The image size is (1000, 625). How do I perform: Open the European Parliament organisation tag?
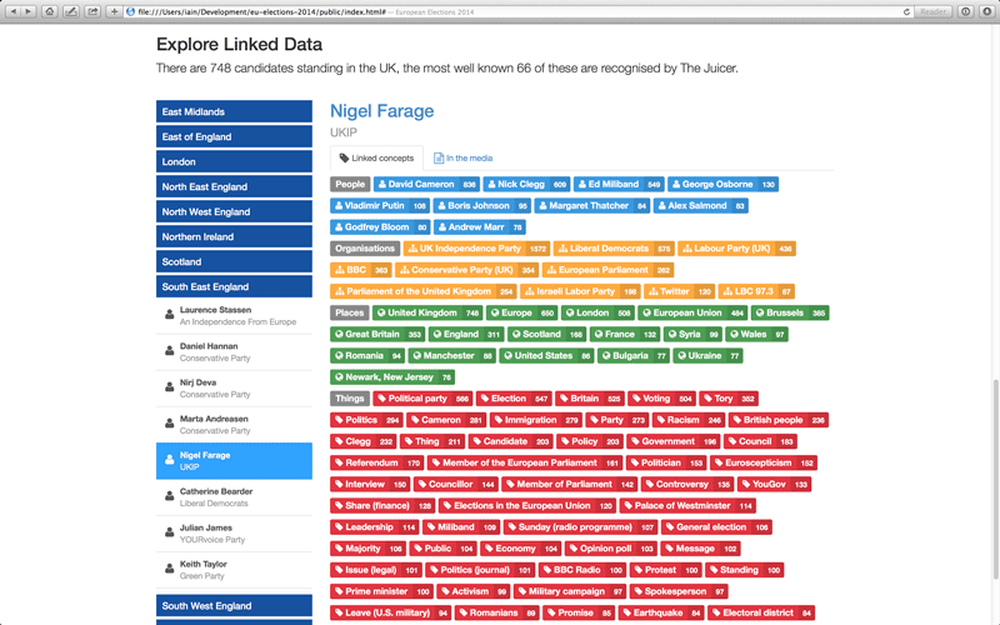[608, 270]
